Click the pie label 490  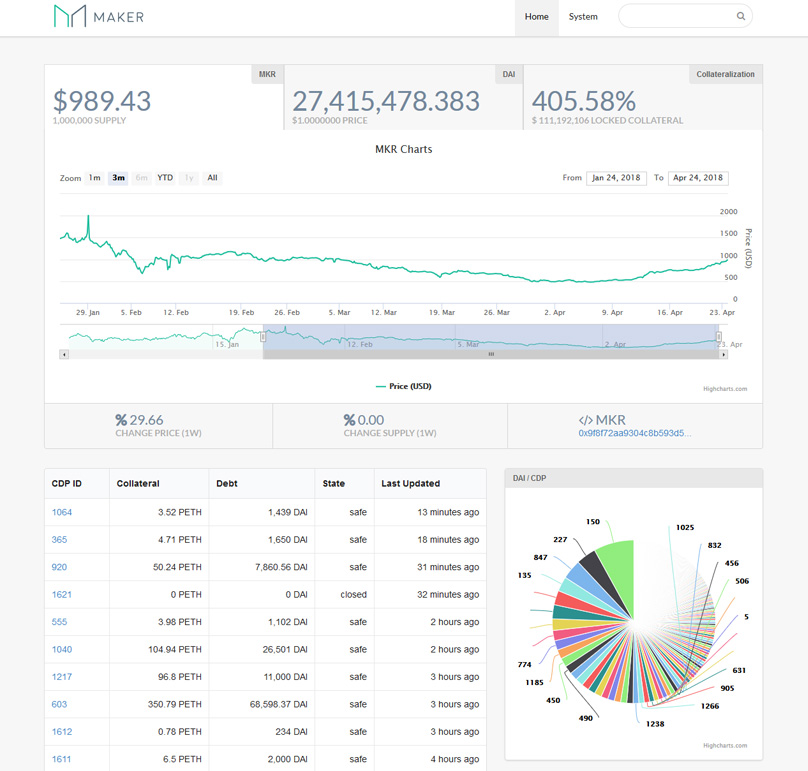[x=585, y=718]
